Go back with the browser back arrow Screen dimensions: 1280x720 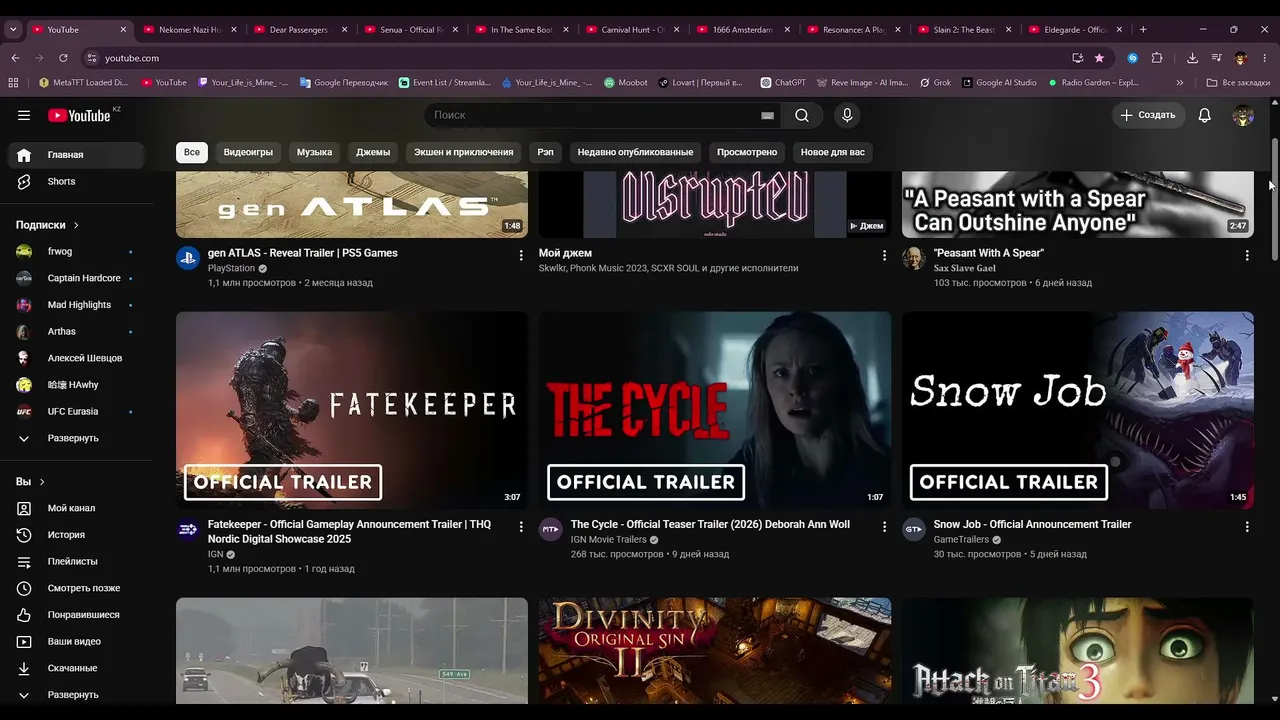coord(15,58)
